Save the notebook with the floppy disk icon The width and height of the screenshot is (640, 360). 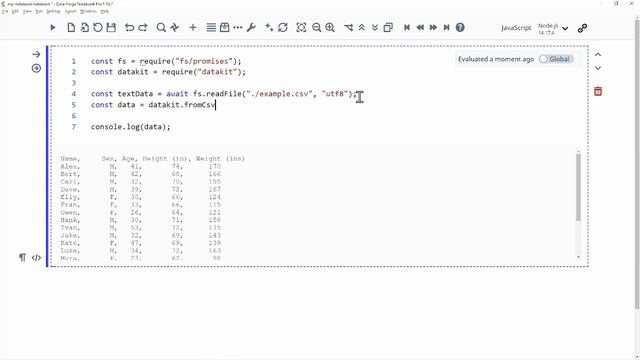pyautogui.click(x=111, y=27)
